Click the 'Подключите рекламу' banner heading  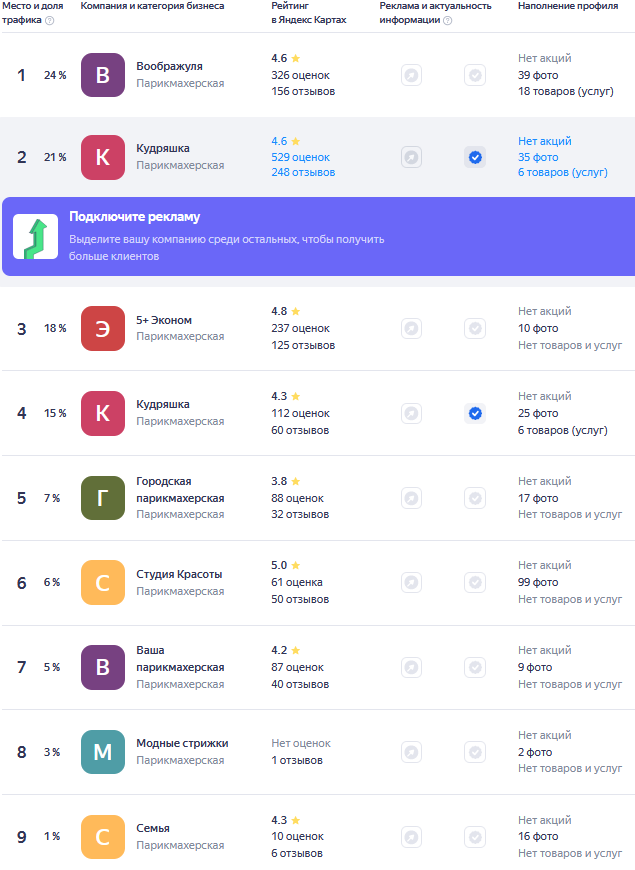[x=134, y=217]
